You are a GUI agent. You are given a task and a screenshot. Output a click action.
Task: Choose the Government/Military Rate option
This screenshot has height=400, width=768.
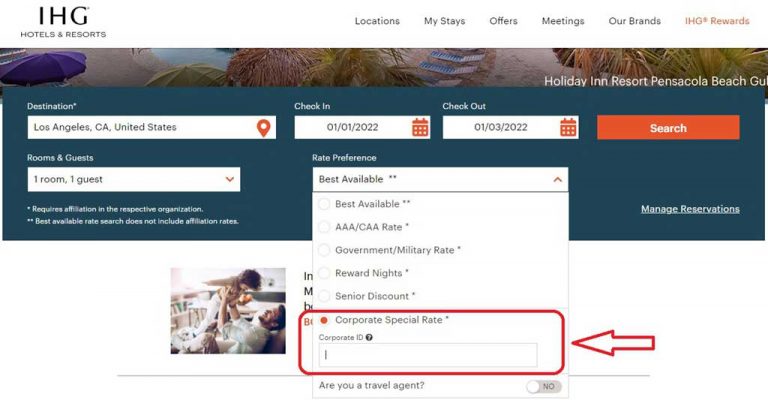coord(324,250)
